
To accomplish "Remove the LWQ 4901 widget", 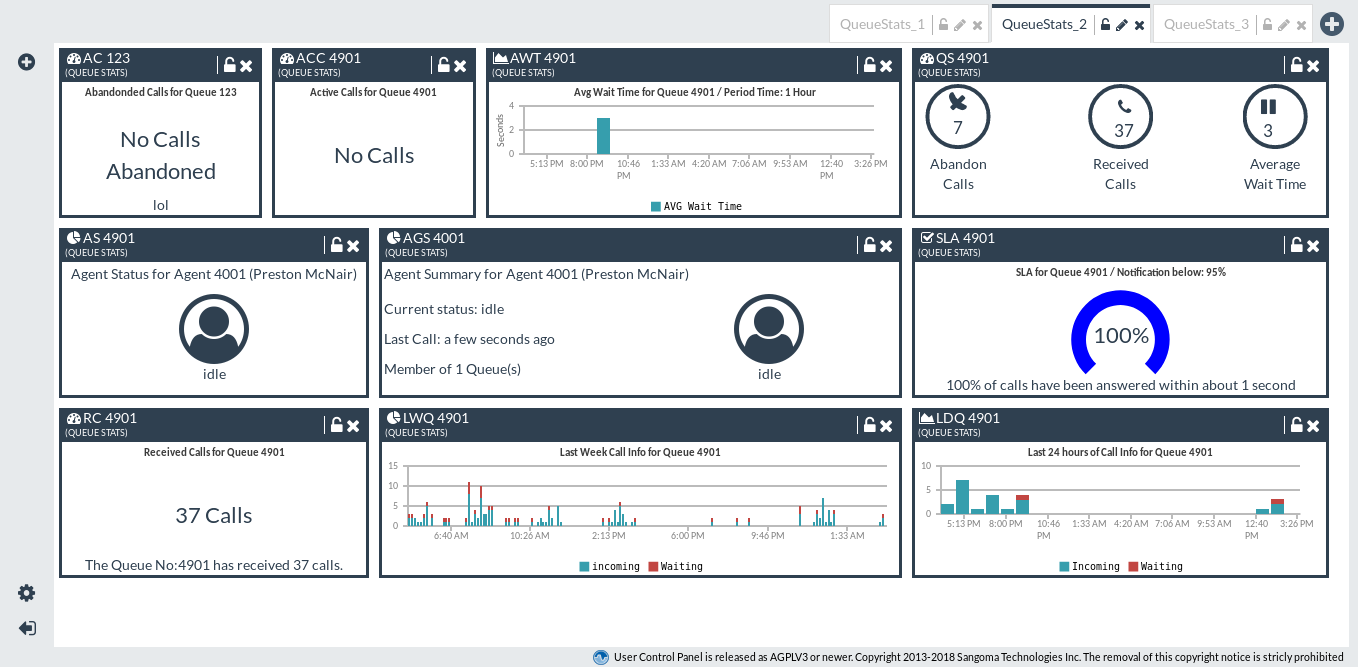I will coord(886,426).
